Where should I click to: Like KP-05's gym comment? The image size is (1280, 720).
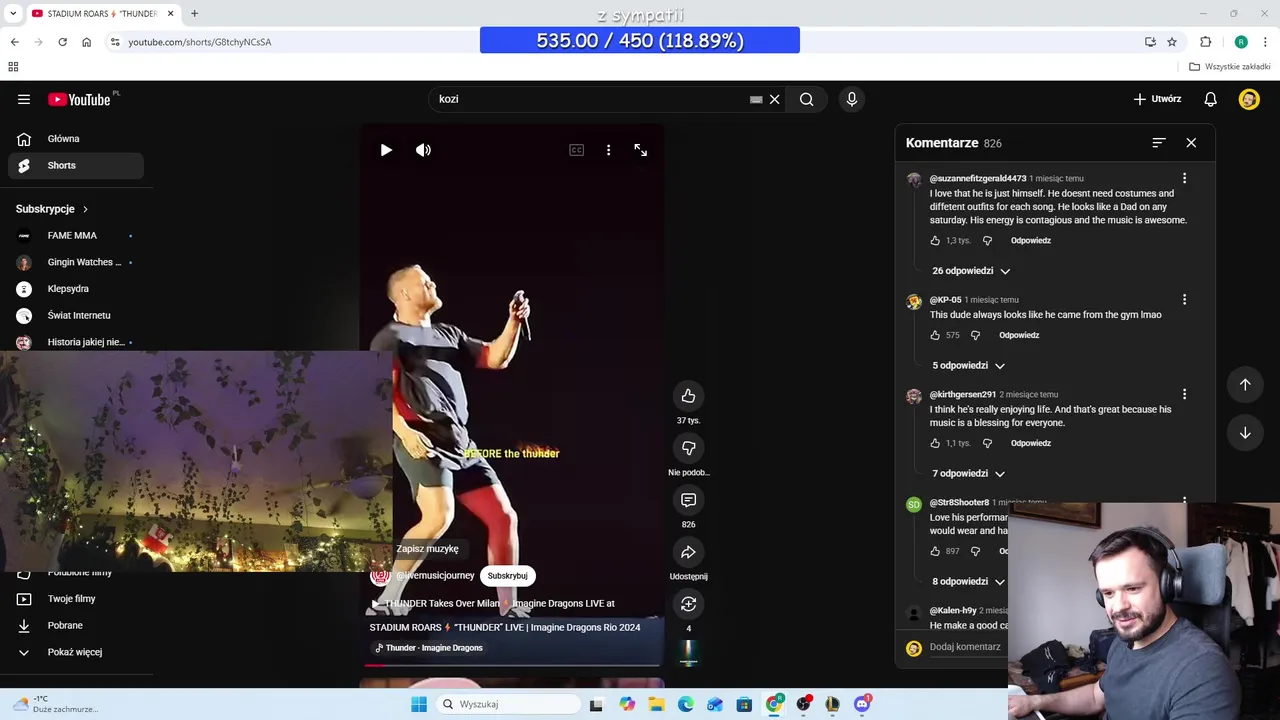click(935, 335)
